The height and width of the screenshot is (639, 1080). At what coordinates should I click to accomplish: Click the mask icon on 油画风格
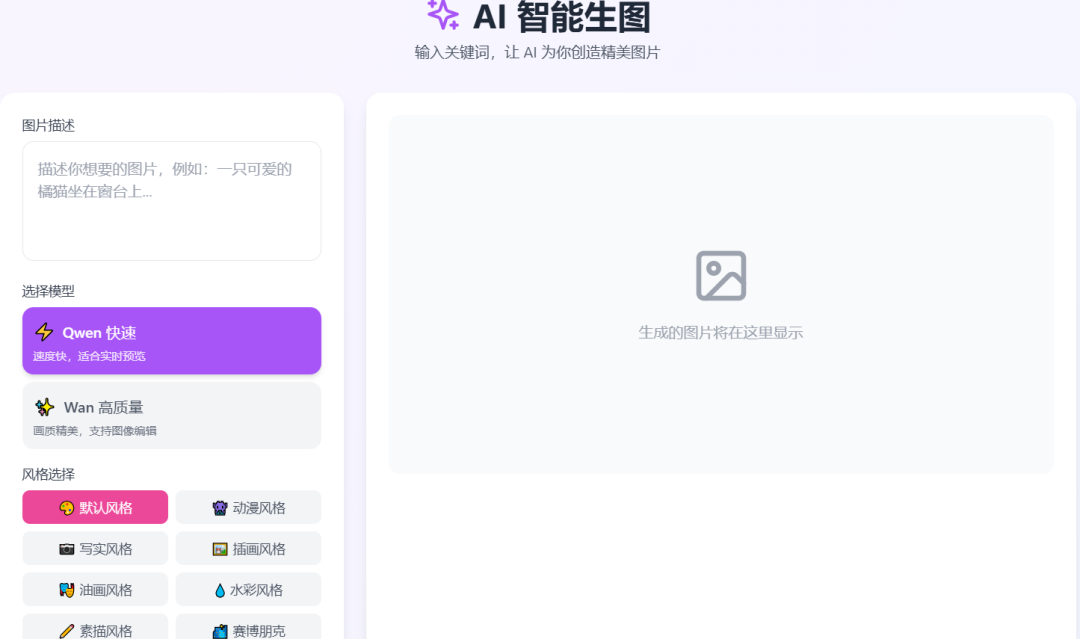67,590
